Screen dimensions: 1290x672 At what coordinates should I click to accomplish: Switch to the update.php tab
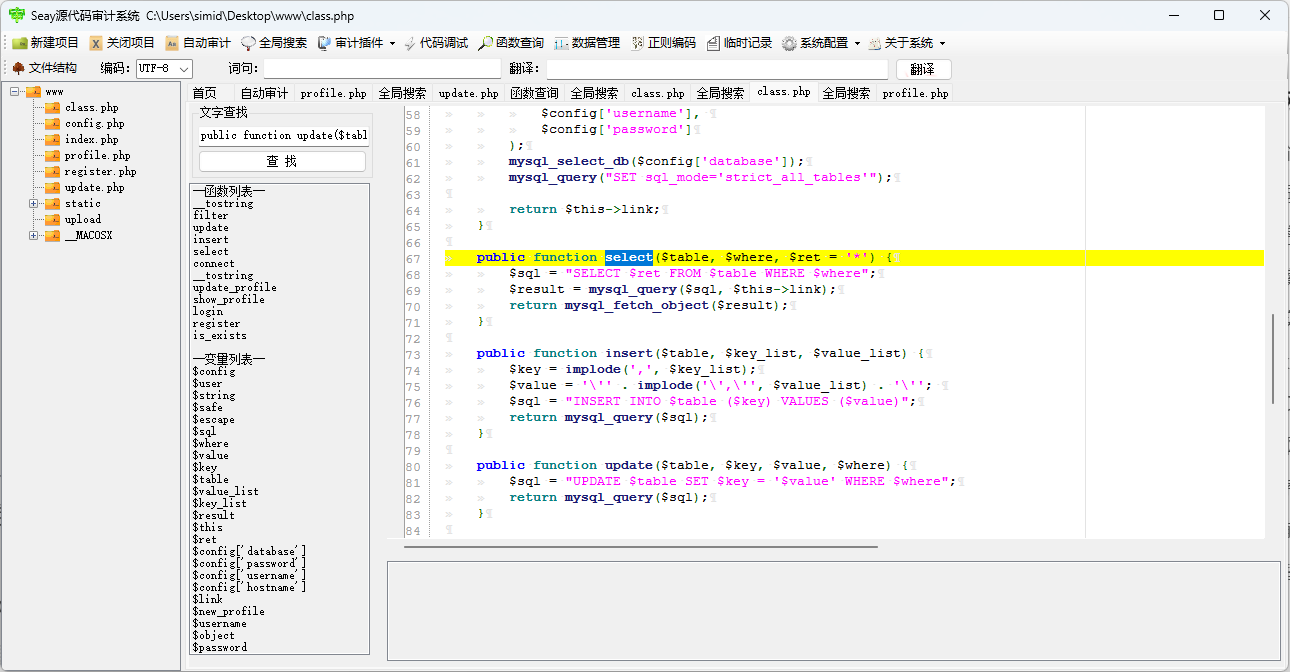tap(468, 92)
